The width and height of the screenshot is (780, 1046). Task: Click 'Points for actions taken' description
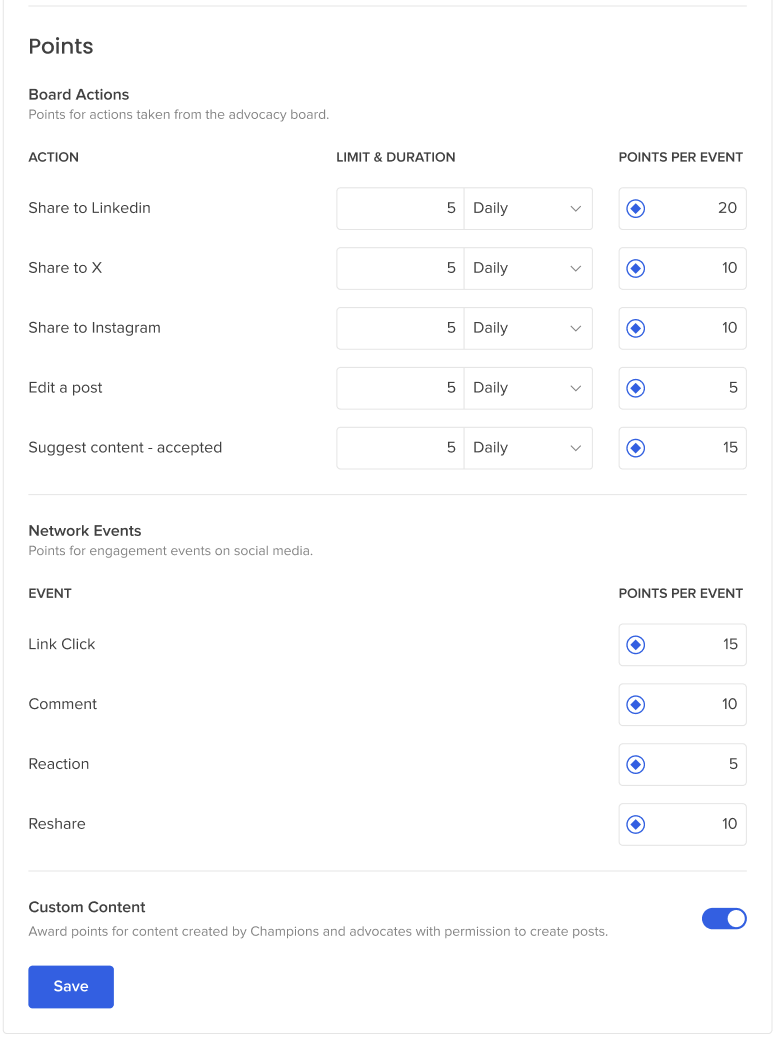[x=178, y=115]
